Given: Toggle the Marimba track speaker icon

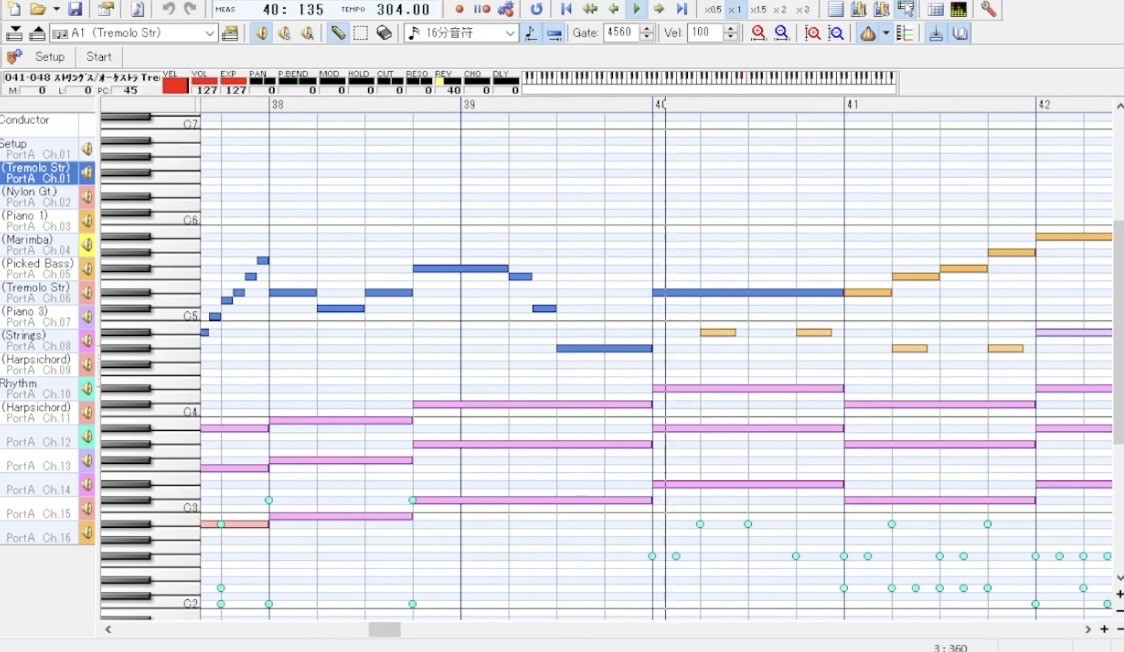Looking at the screenshot, I should (87, 245).
